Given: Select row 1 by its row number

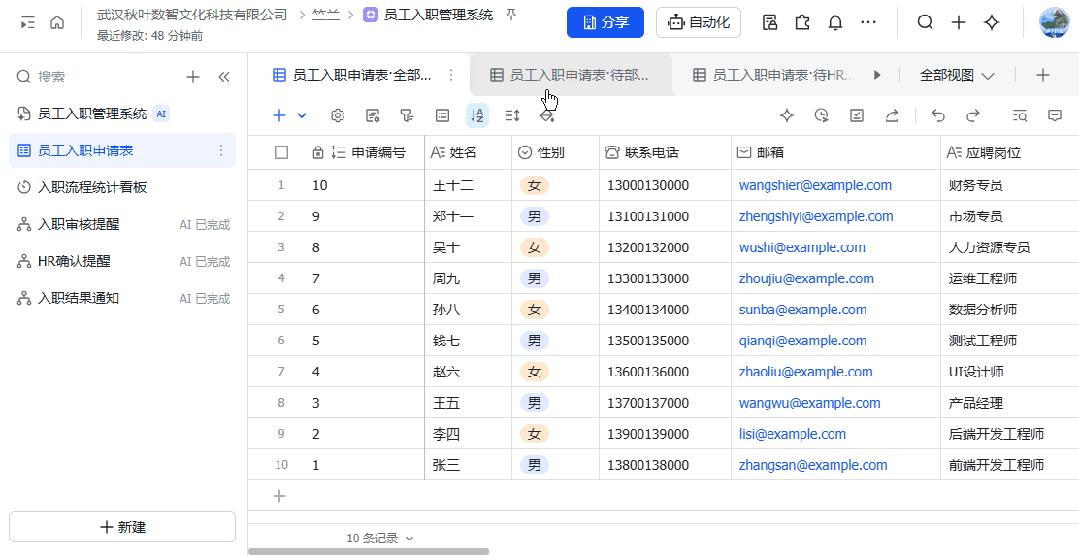Looking at the screenshot, I should (281, 185).
